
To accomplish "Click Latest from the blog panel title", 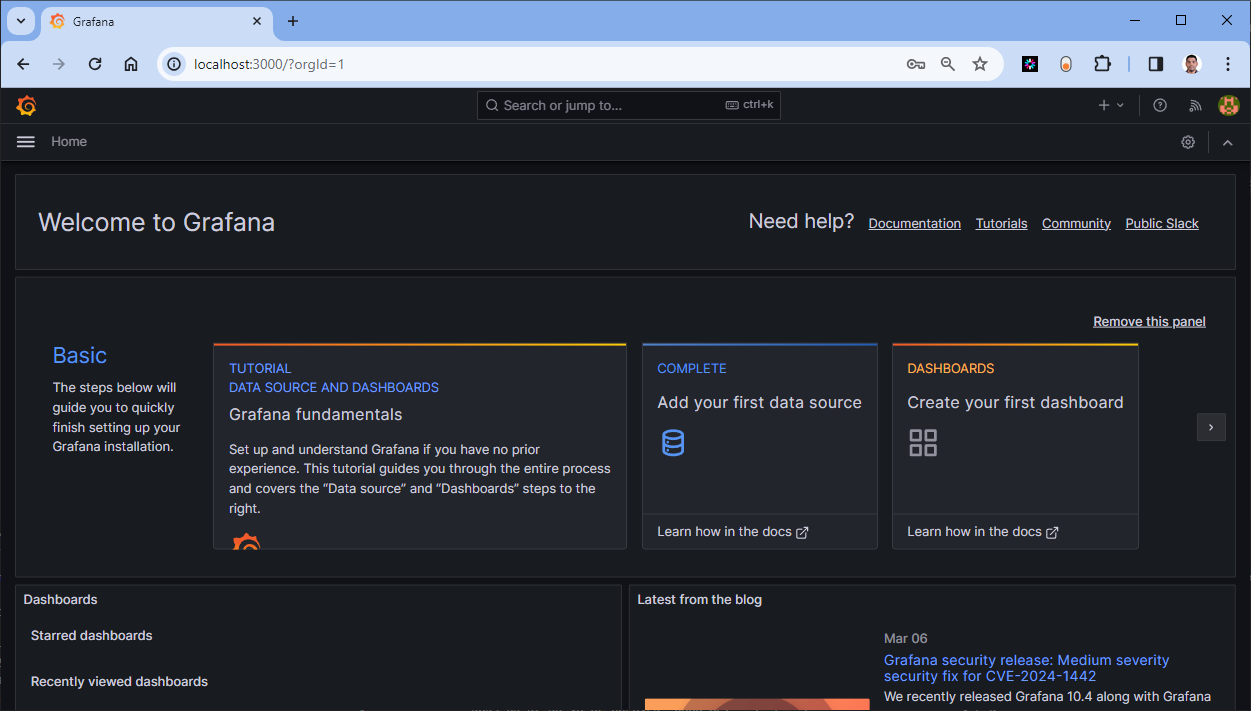I will tap(699, 600).
